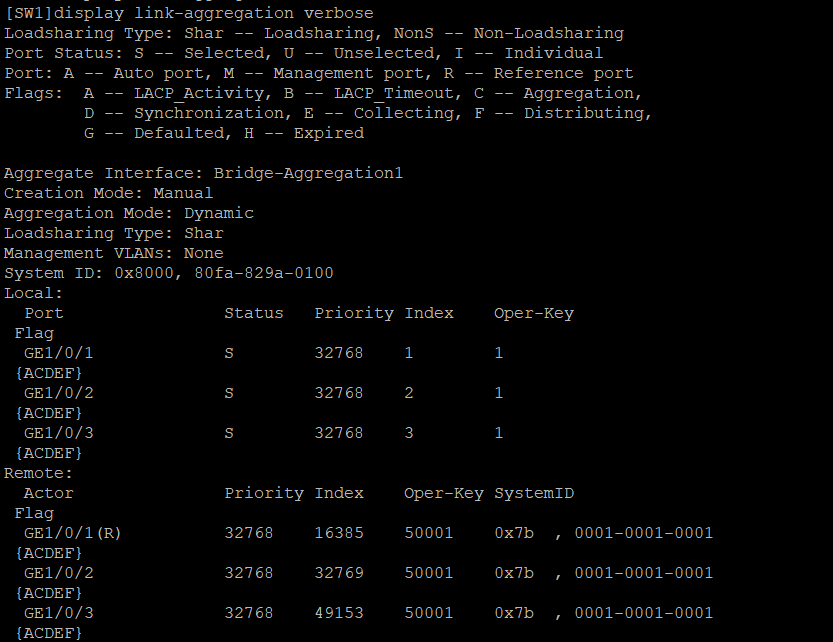Click '0001-0001-0001' in the row with index 32769
The height and width of the screenshot is (642, 833).
(643, 573)
